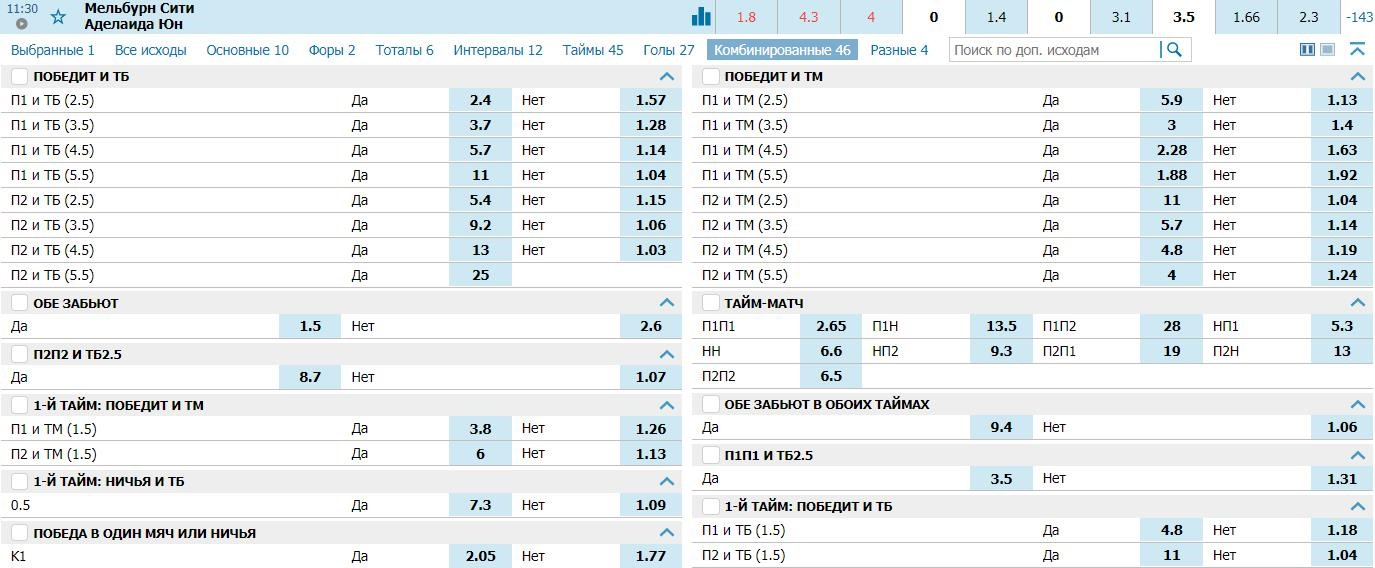Select the Комбинированные 46 tab

782,50
